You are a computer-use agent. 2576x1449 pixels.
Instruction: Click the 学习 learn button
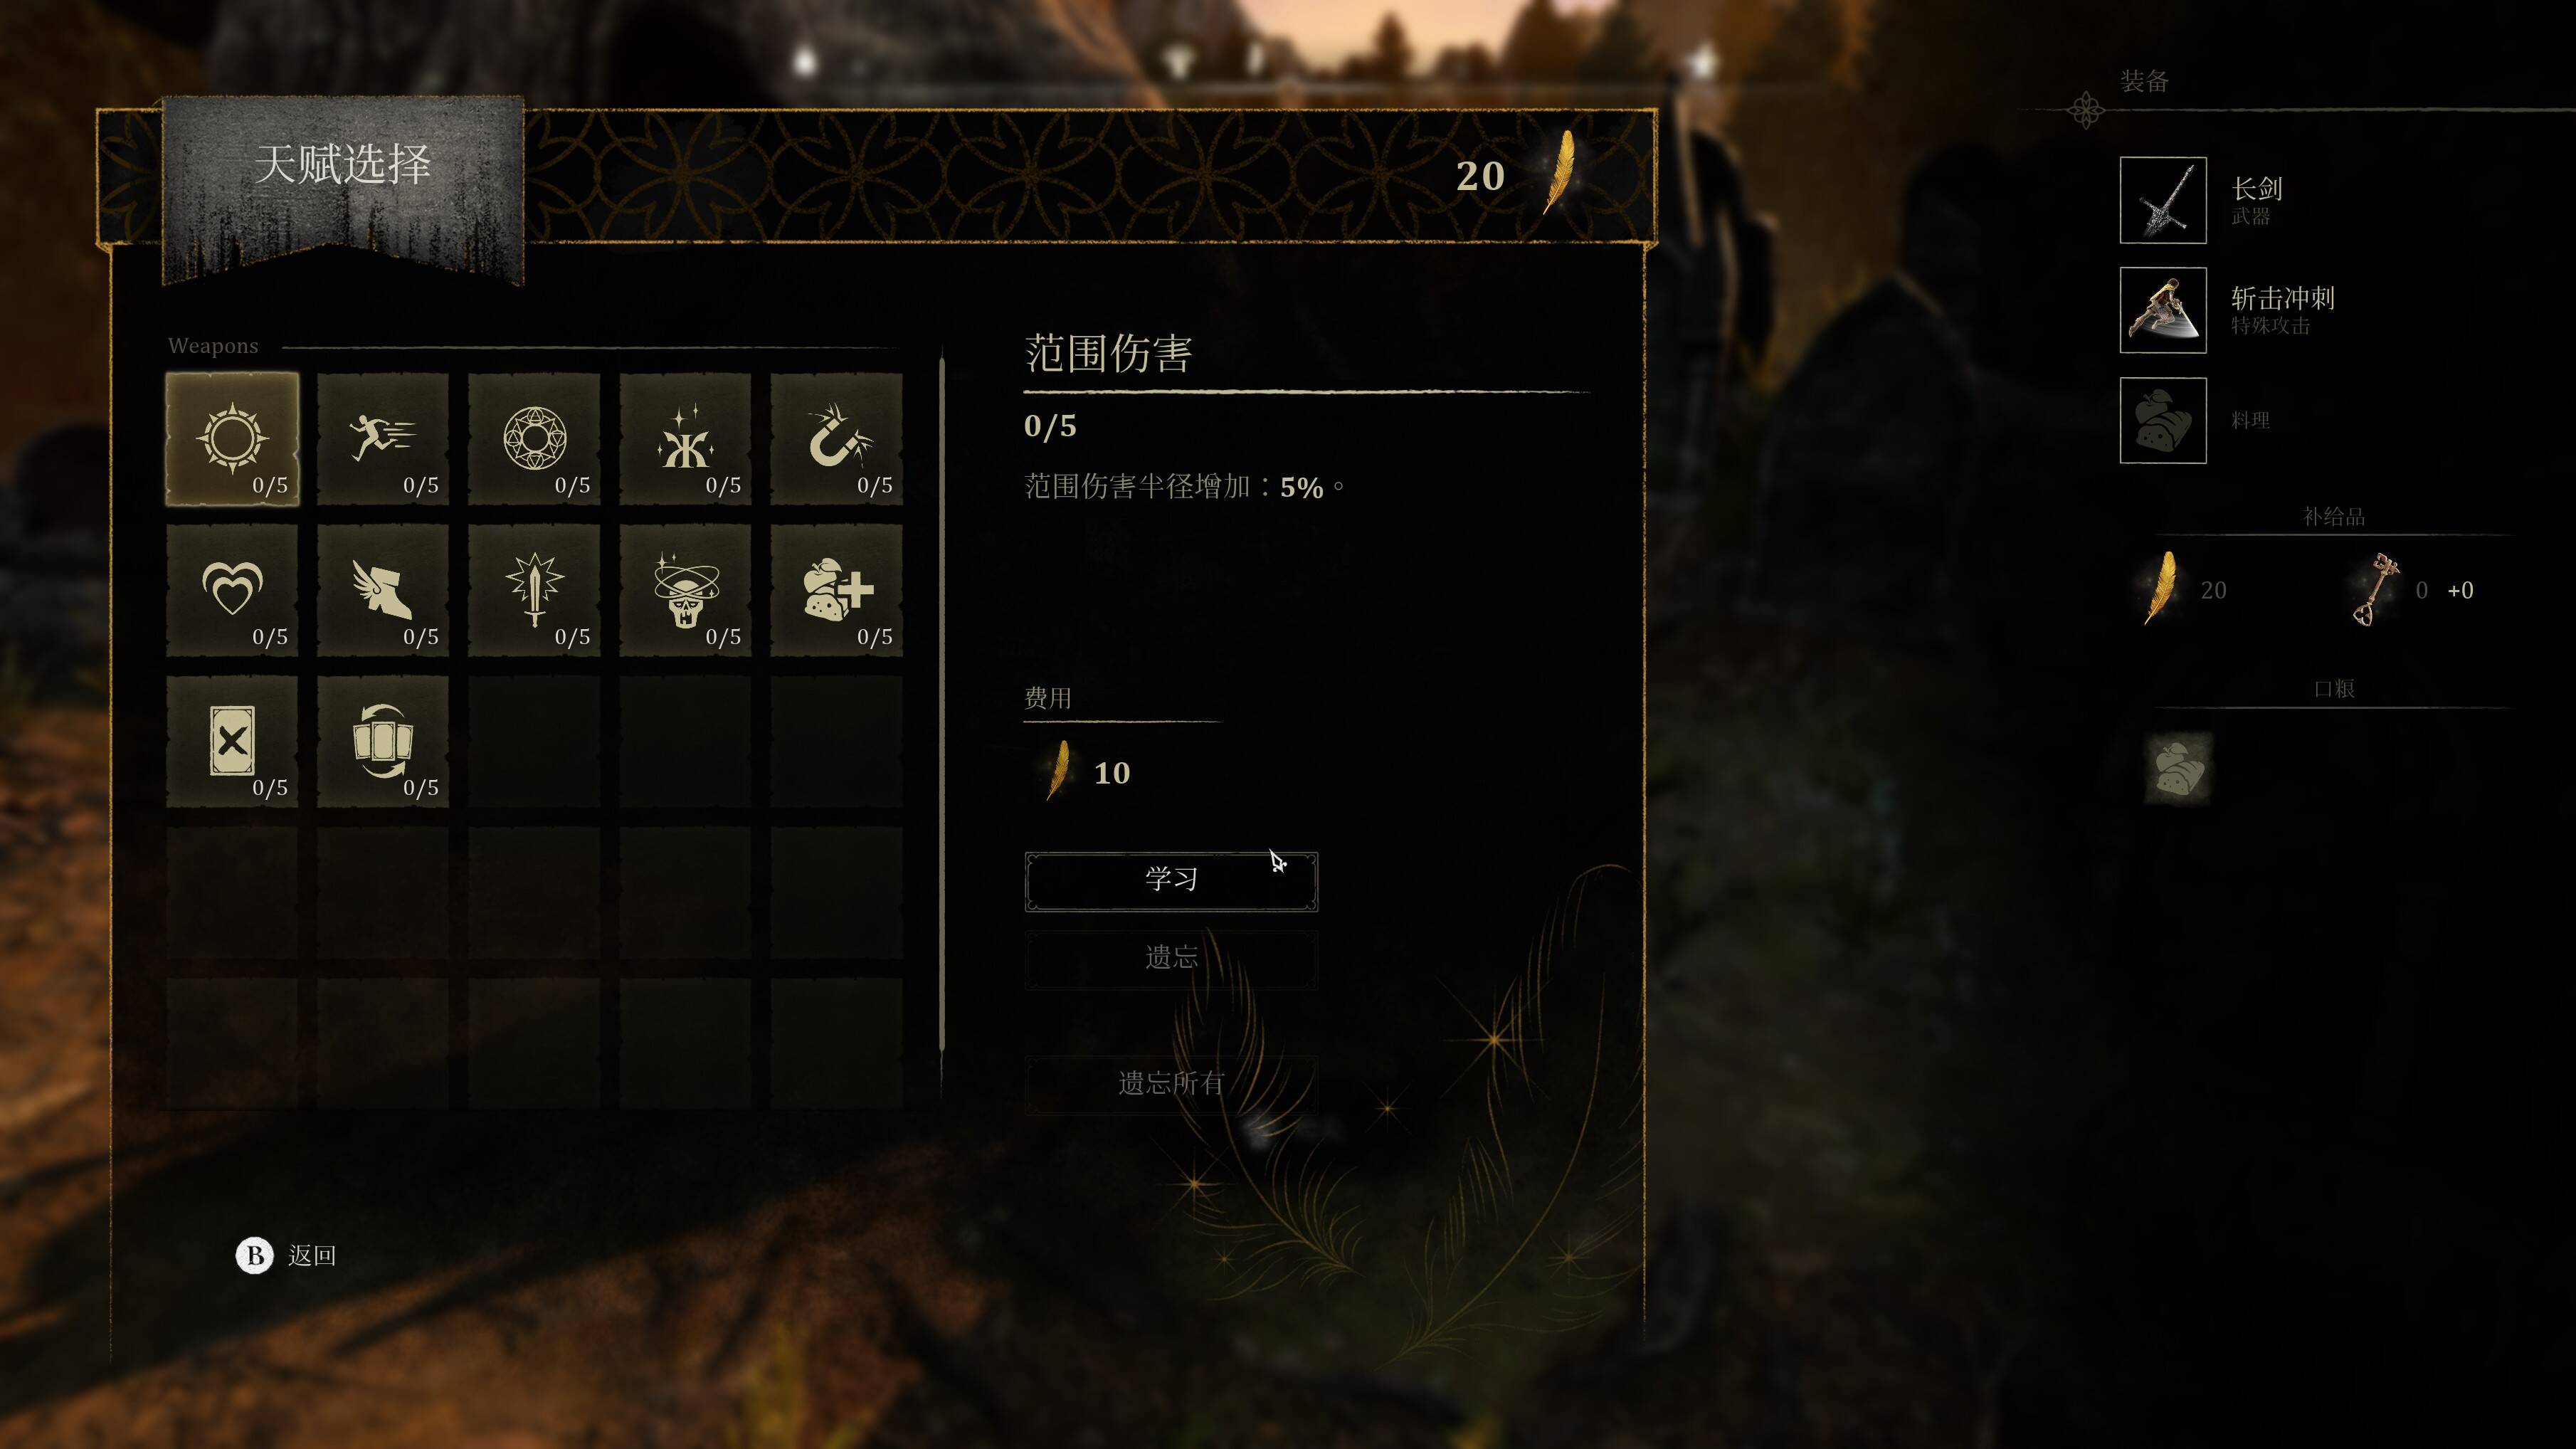coord(1171,881)
